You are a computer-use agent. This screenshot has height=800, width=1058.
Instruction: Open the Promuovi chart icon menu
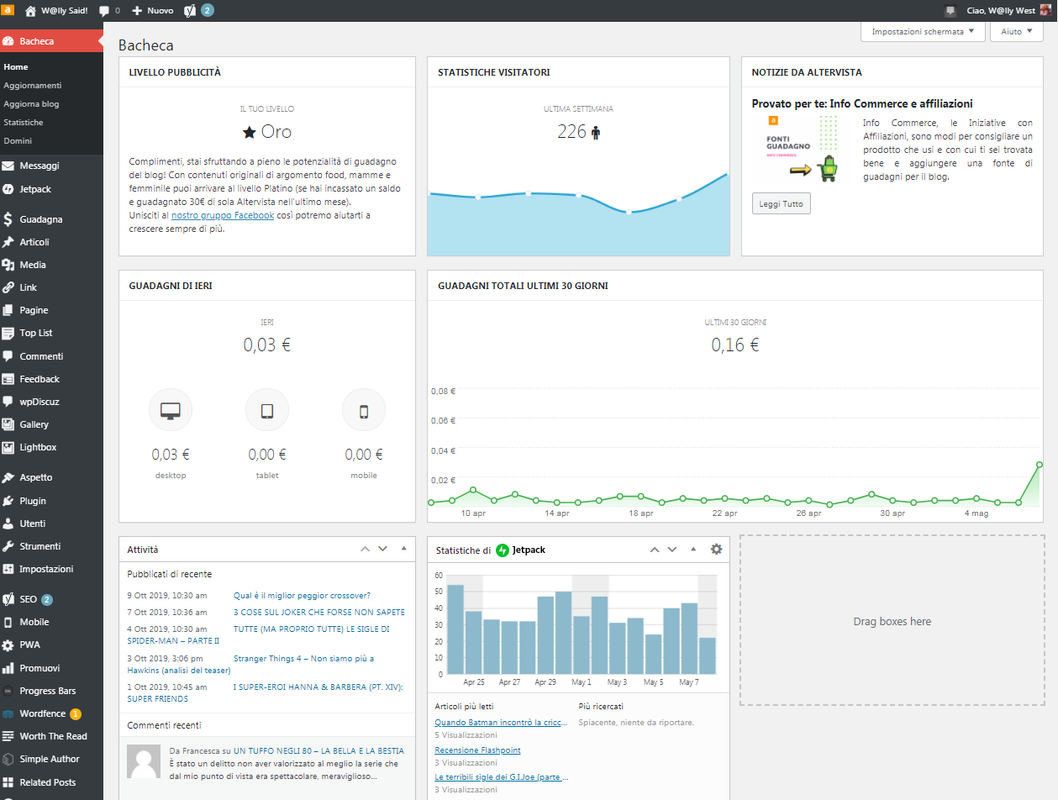8,668
